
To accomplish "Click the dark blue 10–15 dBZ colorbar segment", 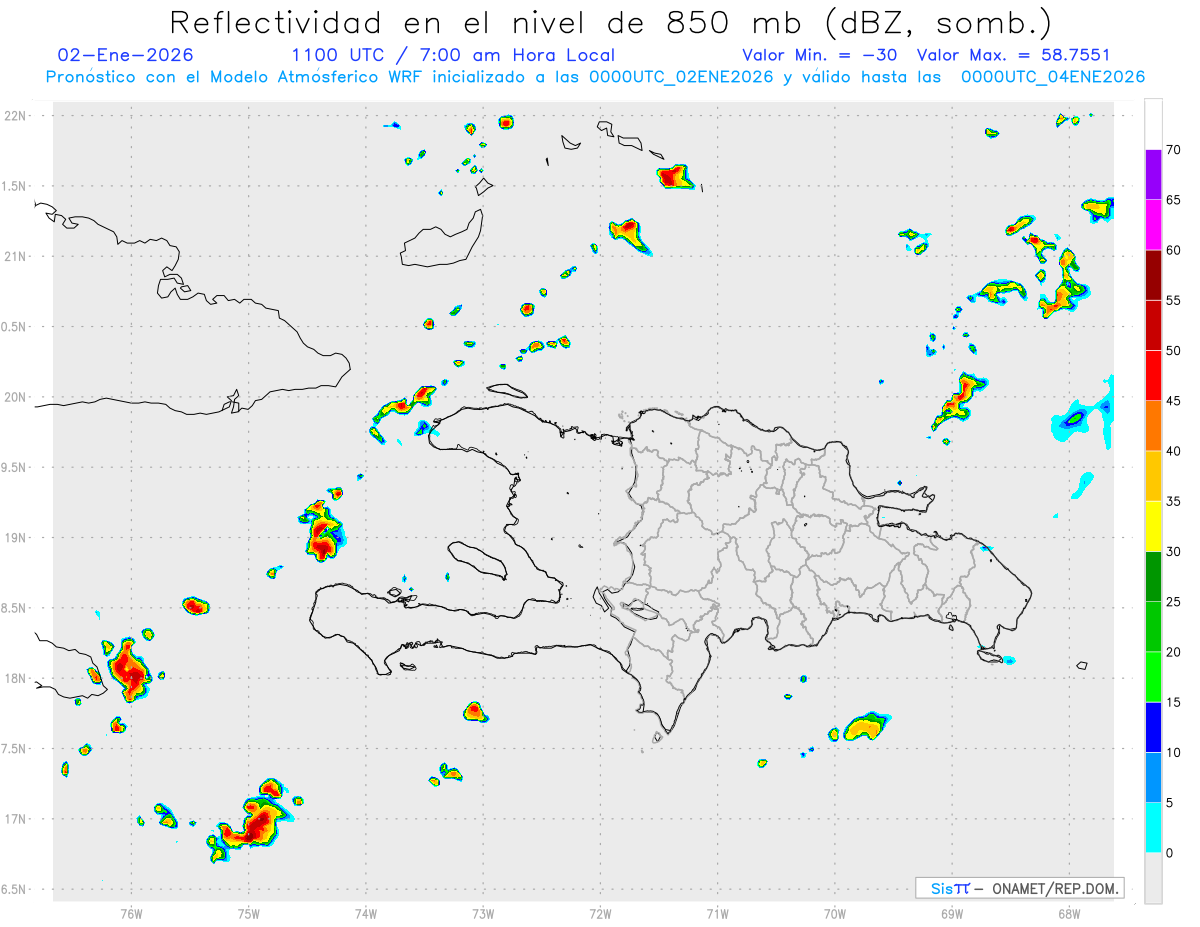I will [1154, 727].
